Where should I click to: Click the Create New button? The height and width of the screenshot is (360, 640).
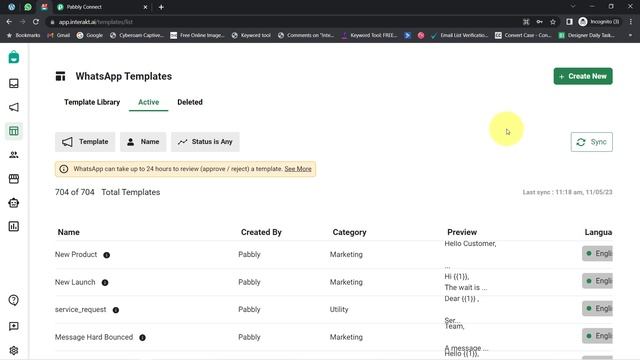[x=583, y=76]
